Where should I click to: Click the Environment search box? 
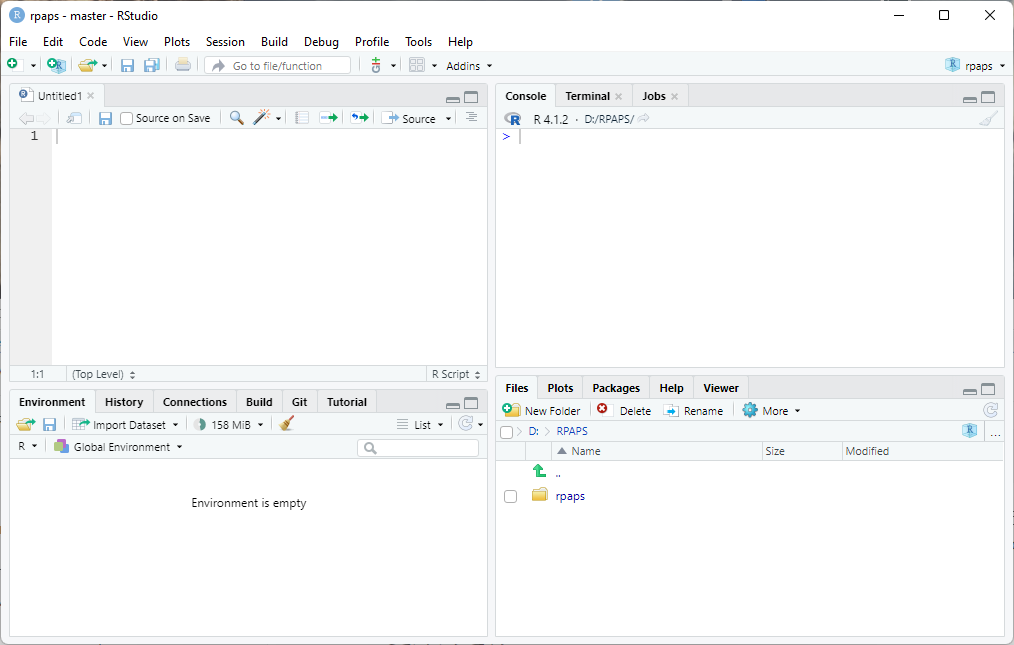(x=418, y=448)
